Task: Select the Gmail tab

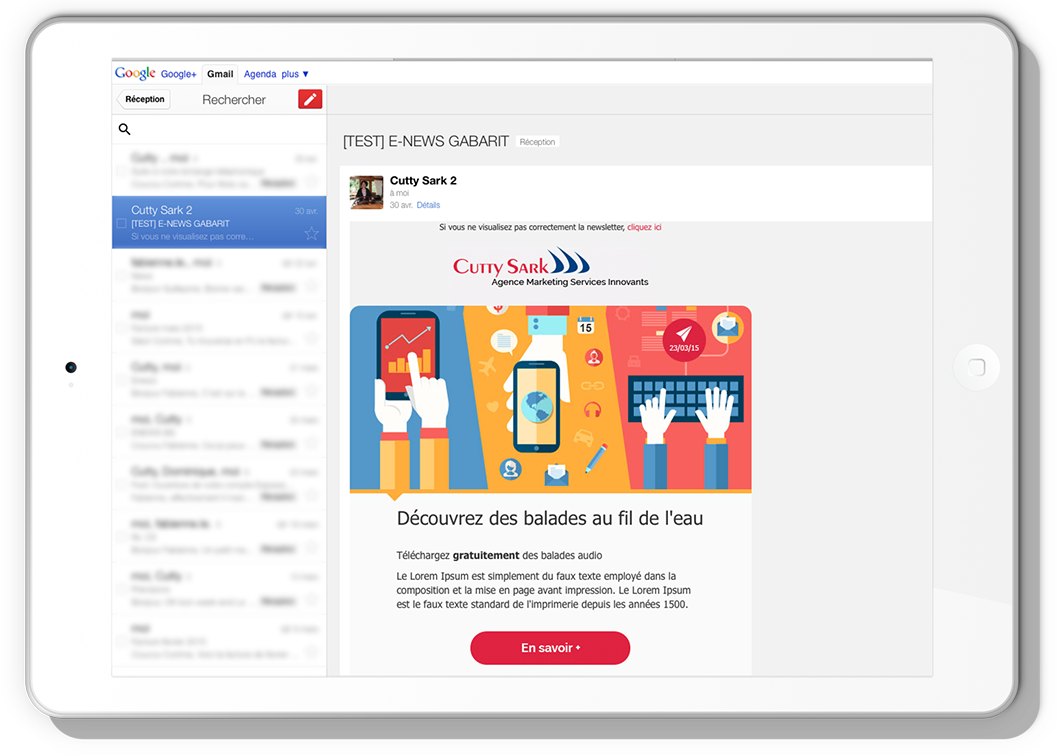Action: (220, 74)
